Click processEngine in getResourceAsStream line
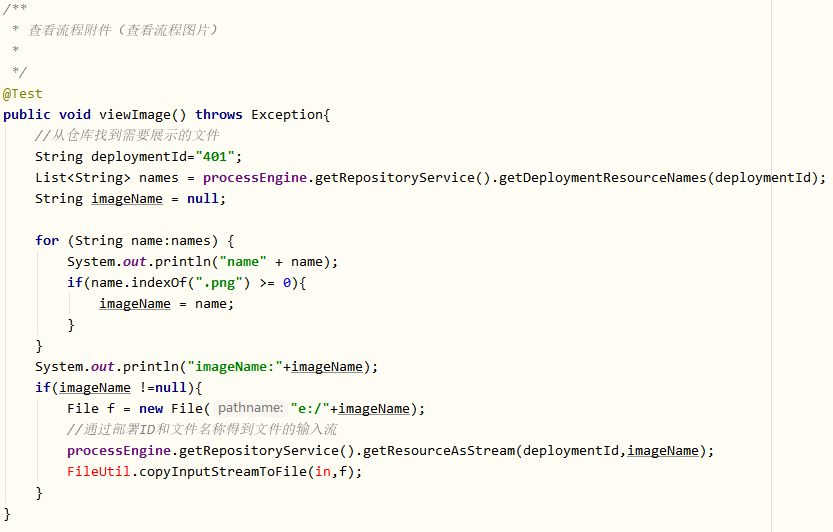833x532 pixels. point(119,451)
